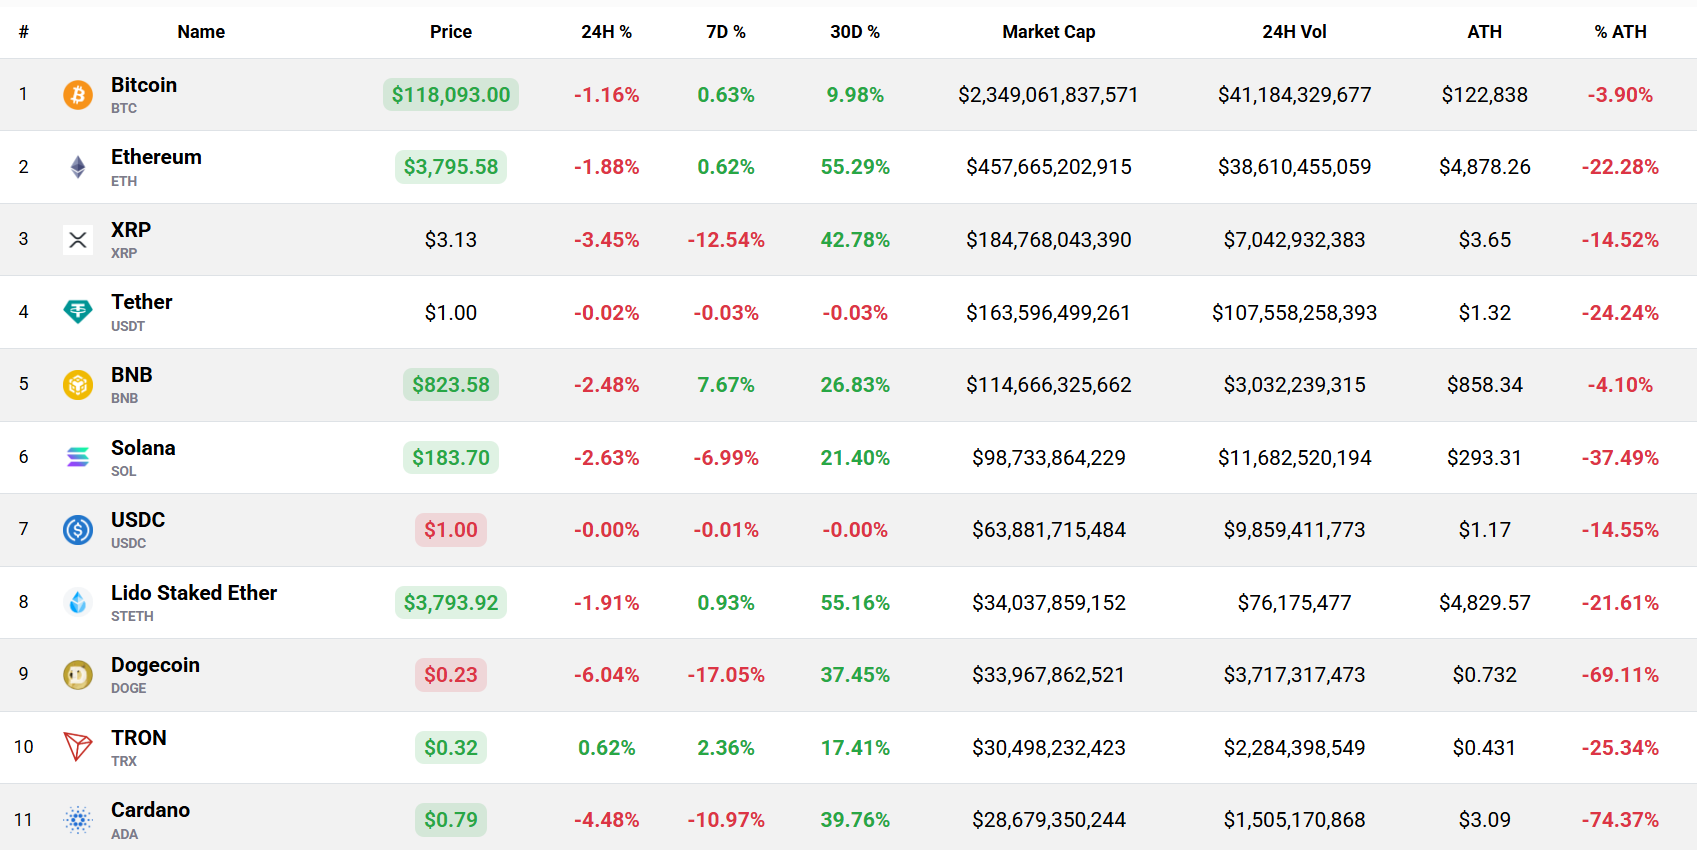Image resolution: width=1697 pixels, height=850 pixels.
Task: Click Lido Staked Ether 24H volume $76,175,477
Action: 1294,603
